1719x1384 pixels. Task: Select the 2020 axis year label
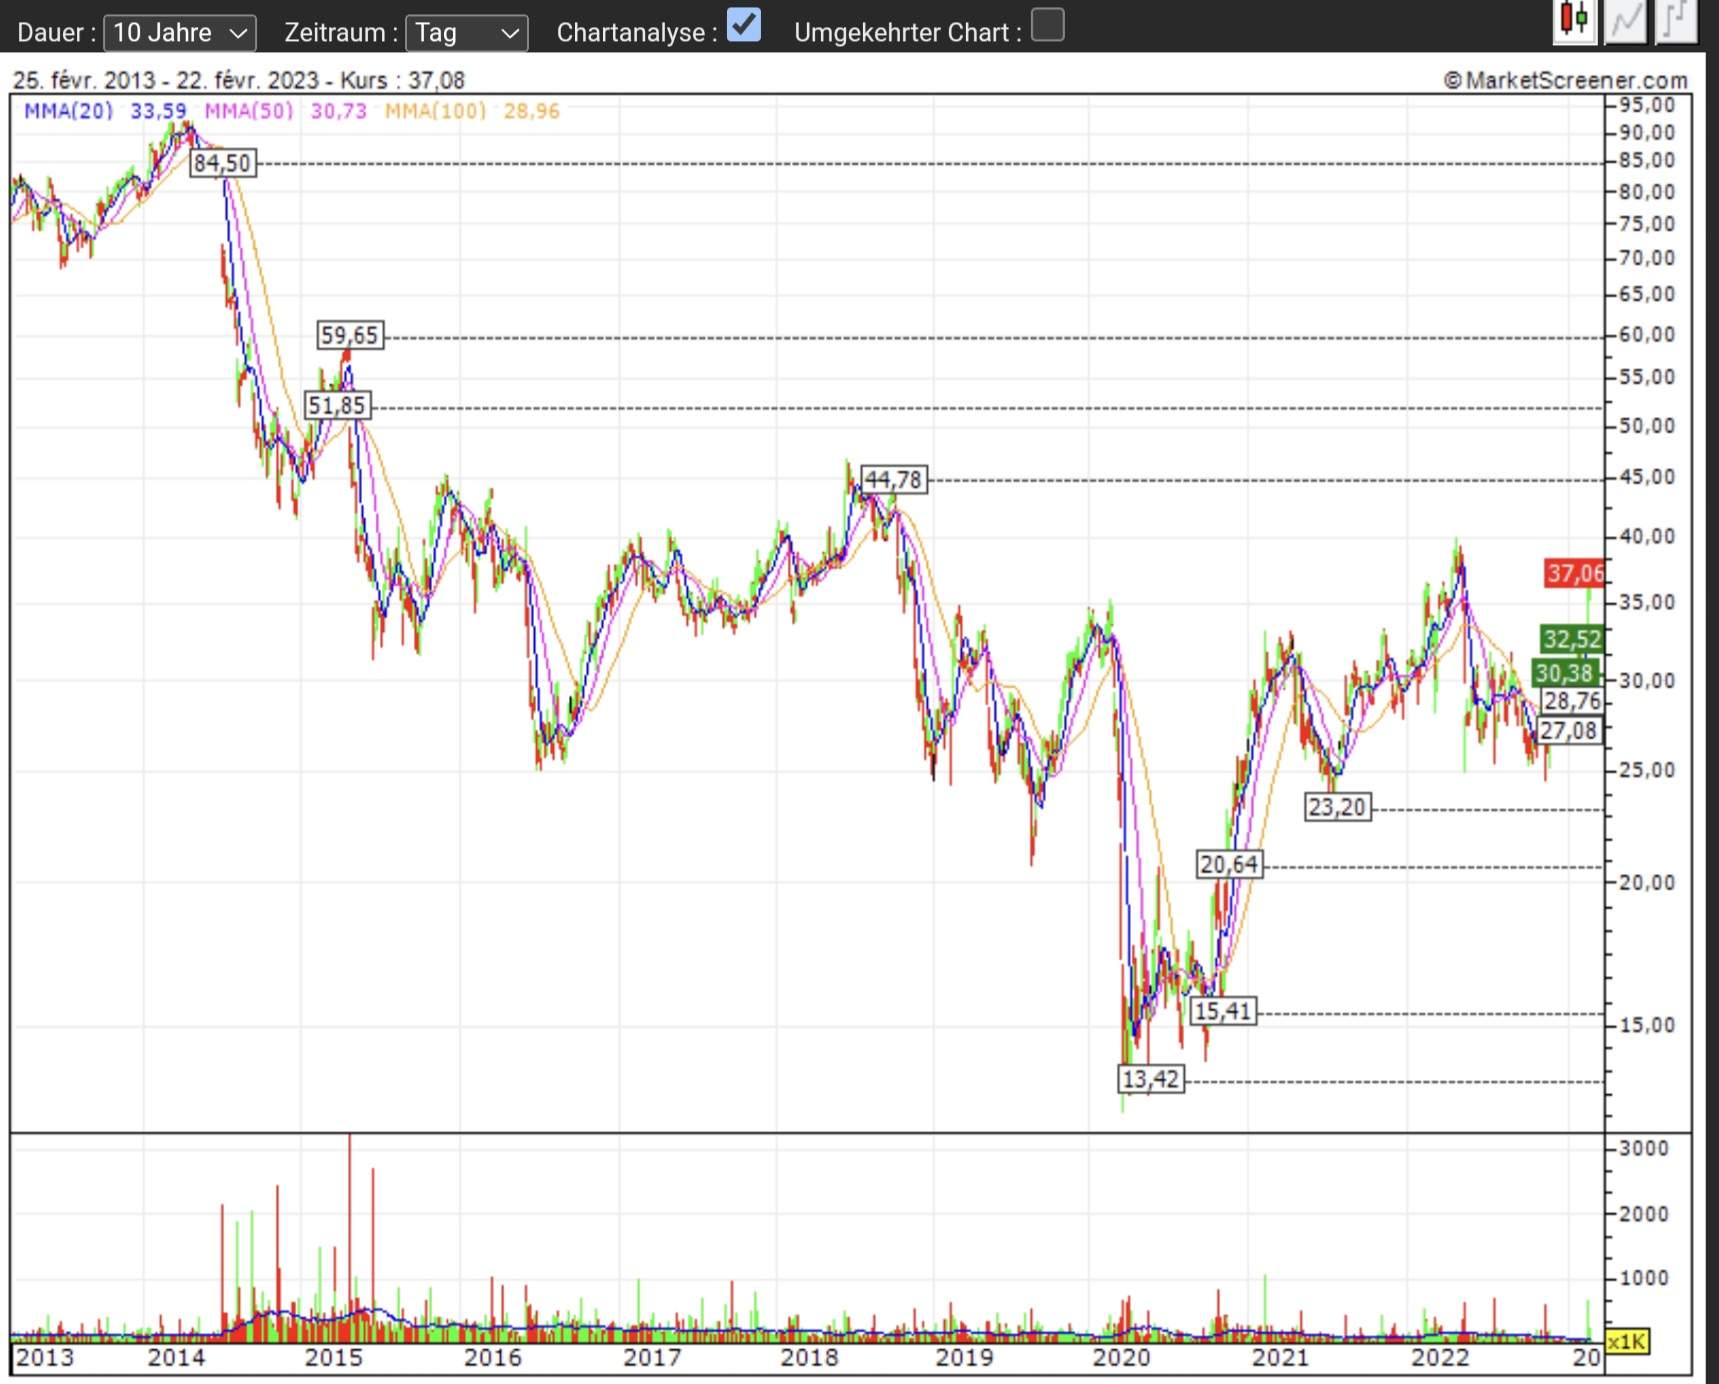1122,1359
